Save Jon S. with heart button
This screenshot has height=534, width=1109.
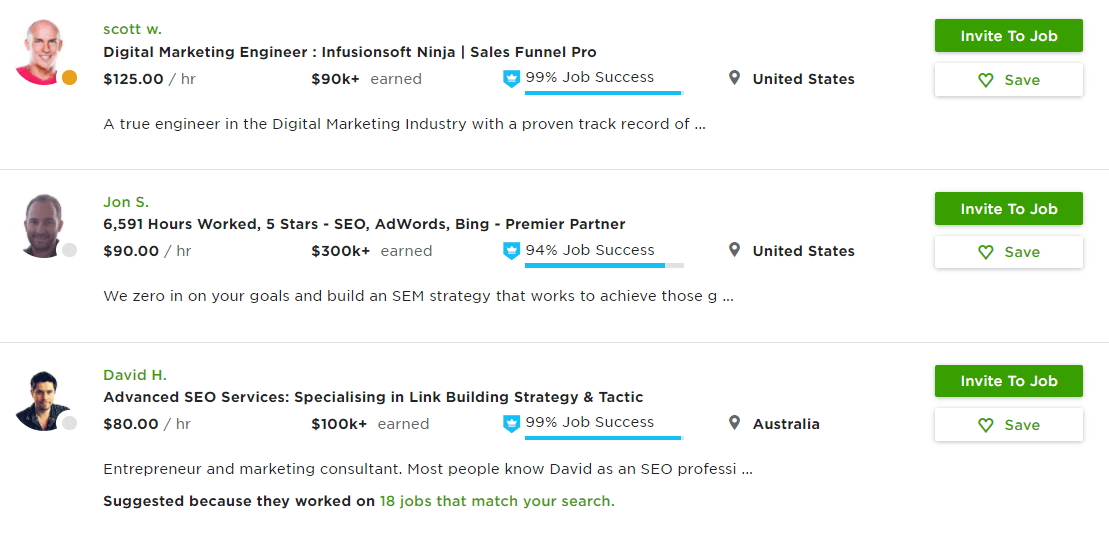1008,252
